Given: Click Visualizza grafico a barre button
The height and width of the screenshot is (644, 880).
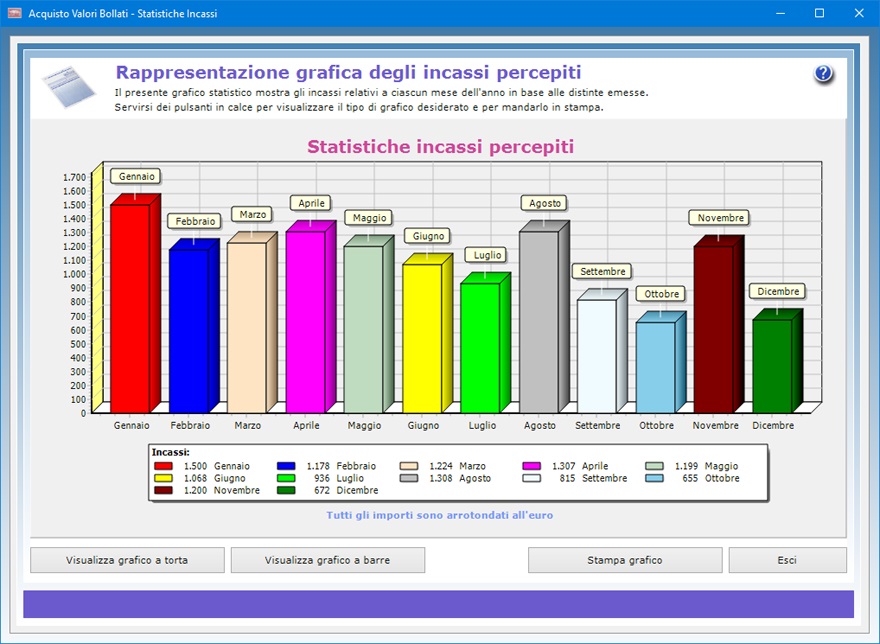Looking at the screenshot, I should [x=328, y=560].
